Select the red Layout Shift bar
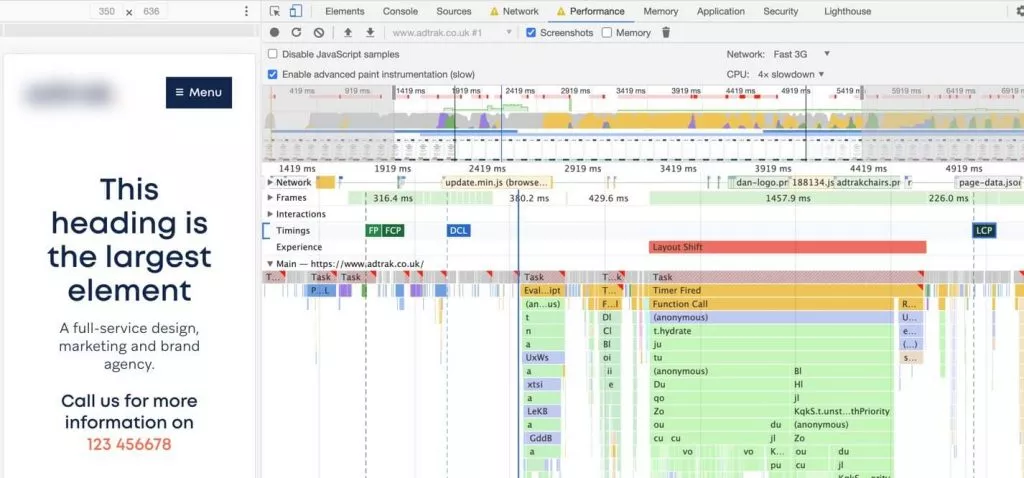The image size is (1024, 478). click(x=787, y=247)
